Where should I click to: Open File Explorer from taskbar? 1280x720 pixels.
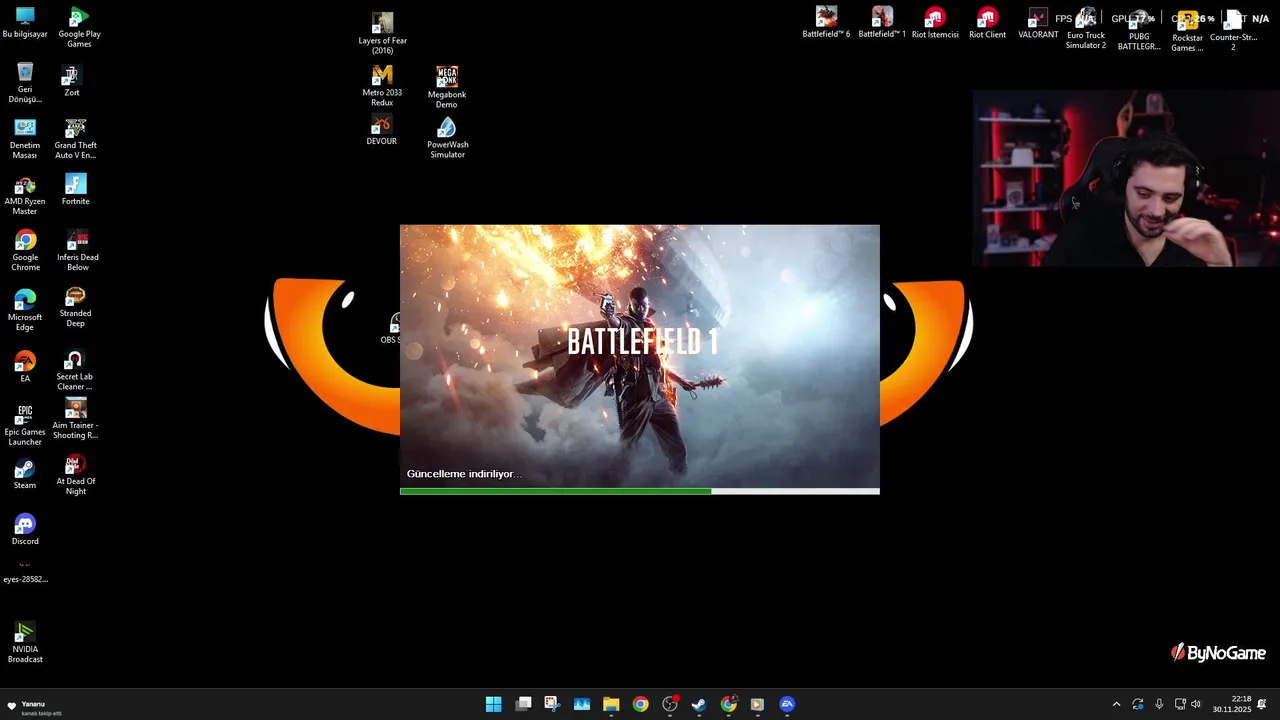(611, 704)
